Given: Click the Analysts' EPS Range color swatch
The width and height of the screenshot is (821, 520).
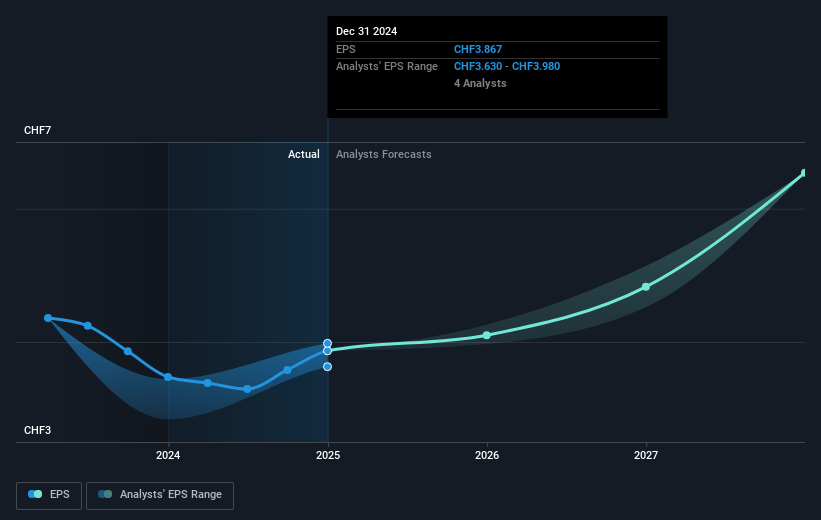Looking at the screenshot, I should pos(105,494).
